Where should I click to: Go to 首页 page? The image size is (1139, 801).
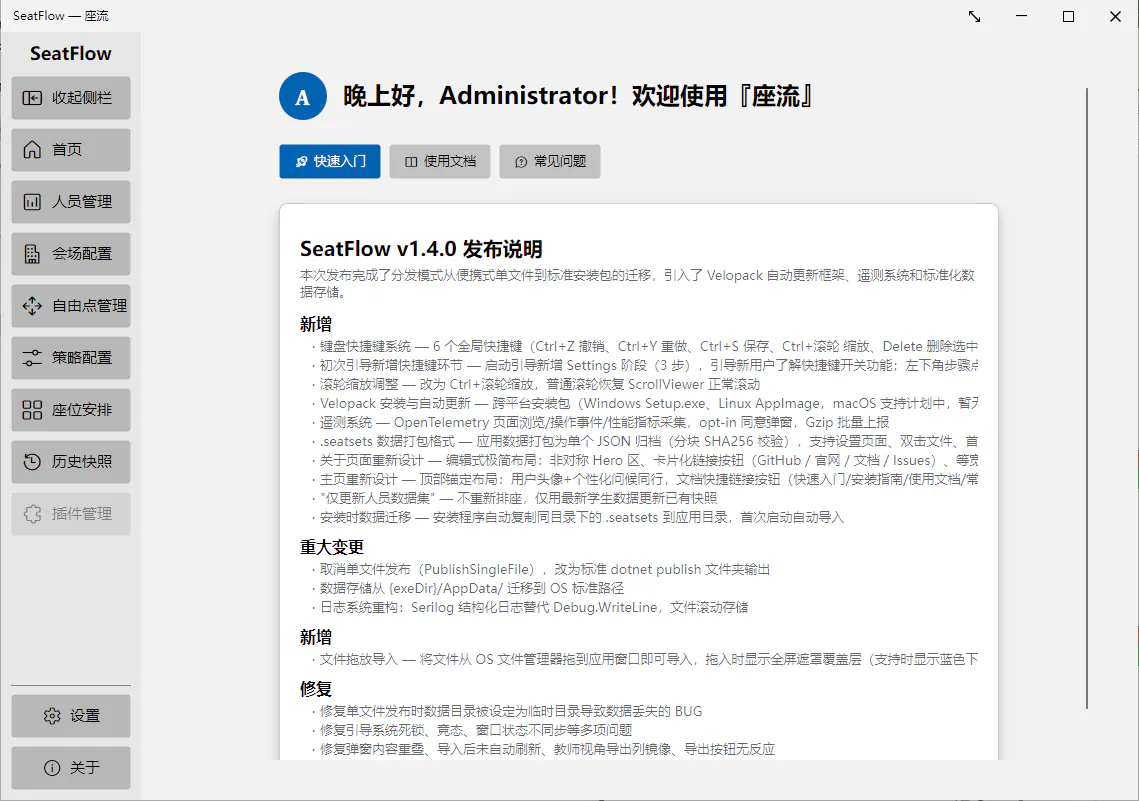point(71,150)
